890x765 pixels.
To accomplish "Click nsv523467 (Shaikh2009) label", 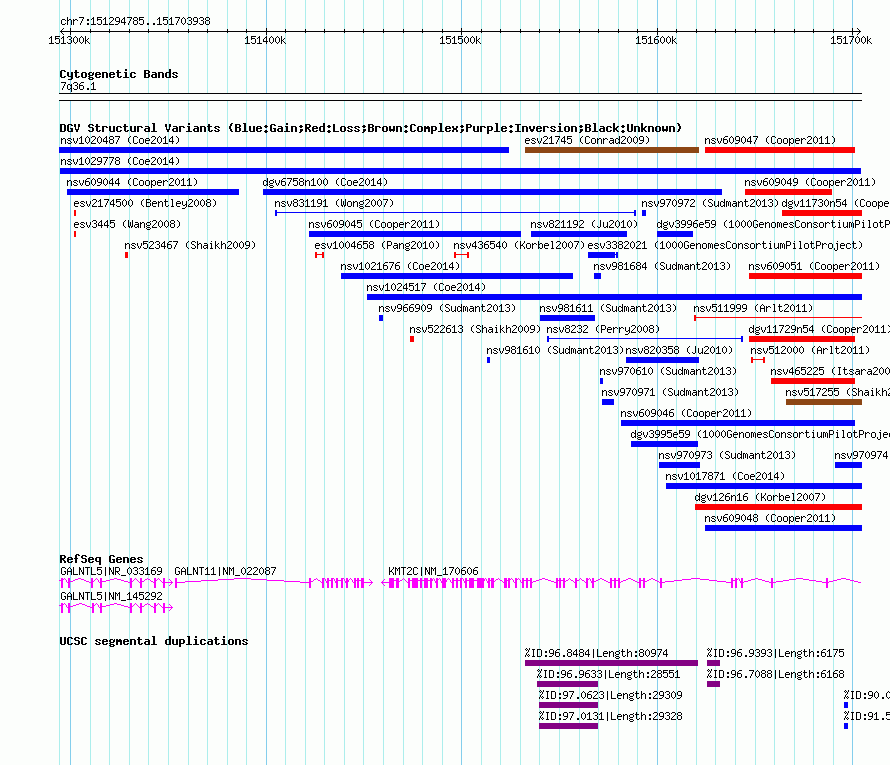I will 190,245.
